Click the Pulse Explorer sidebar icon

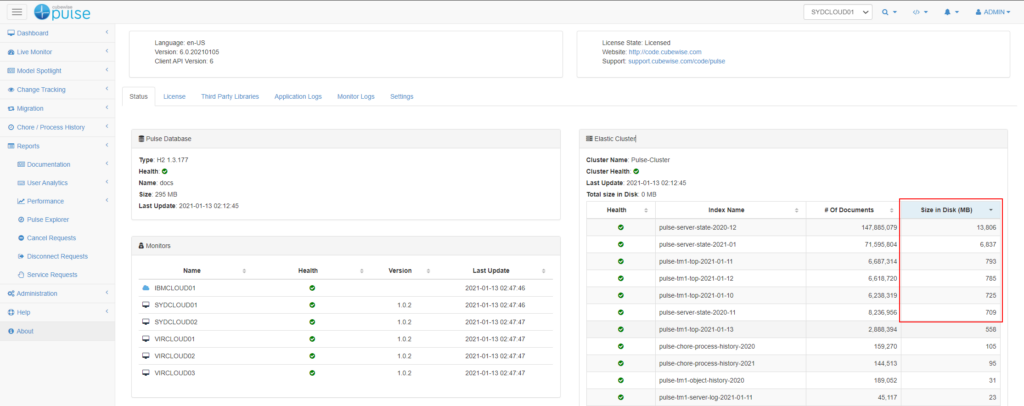[21, 219]
